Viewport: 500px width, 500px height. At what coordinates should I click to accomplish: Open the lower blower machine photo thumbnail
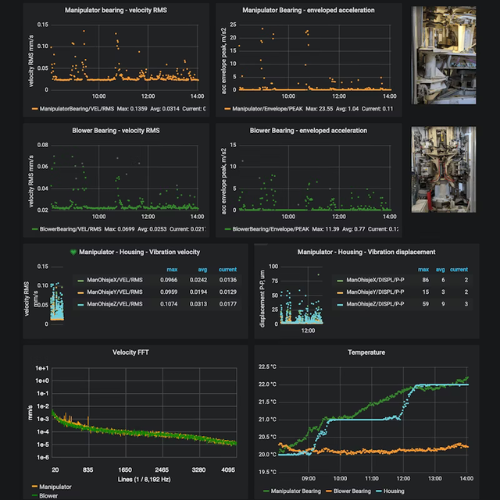(x=443, y=169)
